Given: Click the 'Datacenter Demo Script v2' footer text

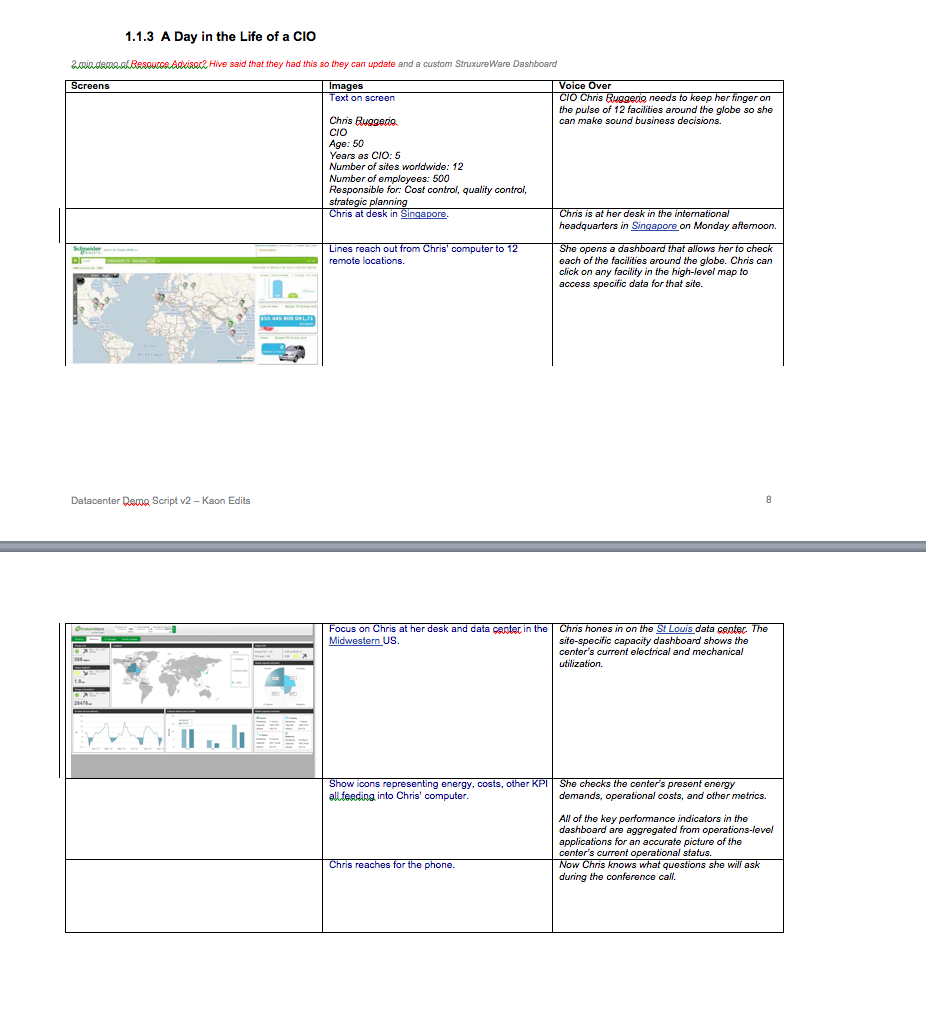Looking at the screenshot, I should coord(161,500).
